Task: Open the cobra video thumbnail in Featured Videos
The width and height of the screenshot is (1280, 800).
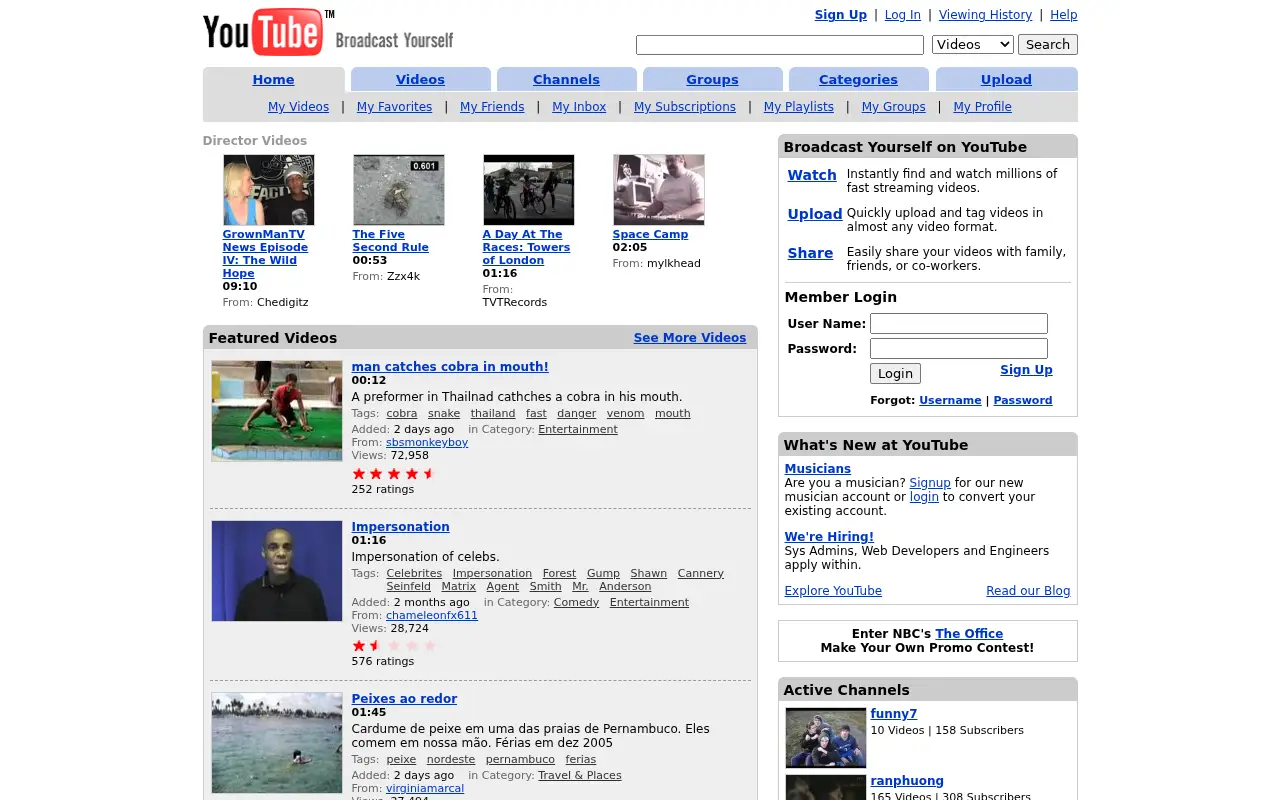Action: pyautogui.click(x=277, y=411)
